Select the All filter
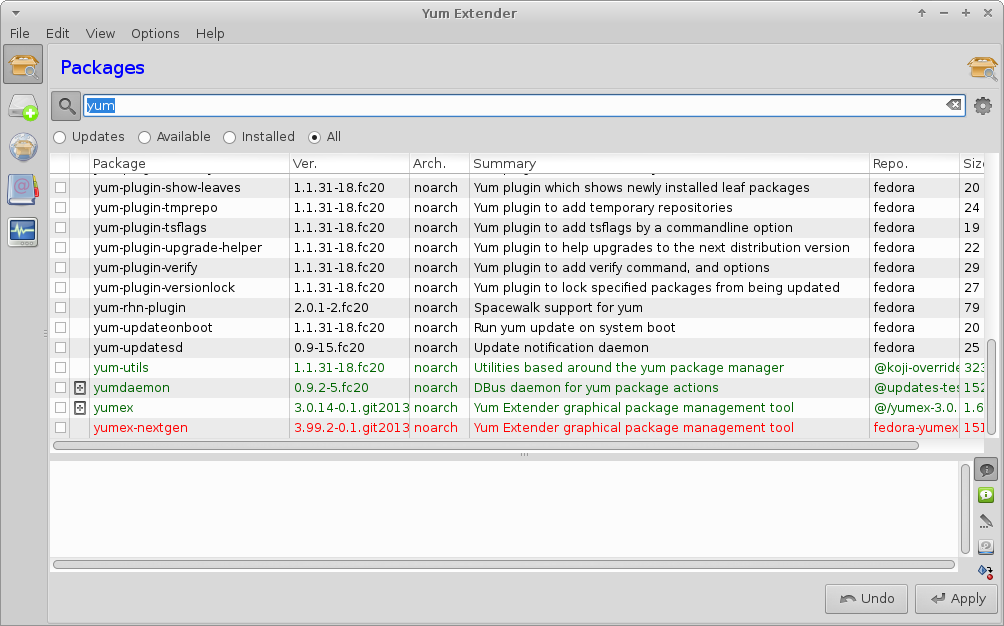Image resolution: width=1004 pixels, height=626 pixels. pyautogui.click(x=325, y=137)
